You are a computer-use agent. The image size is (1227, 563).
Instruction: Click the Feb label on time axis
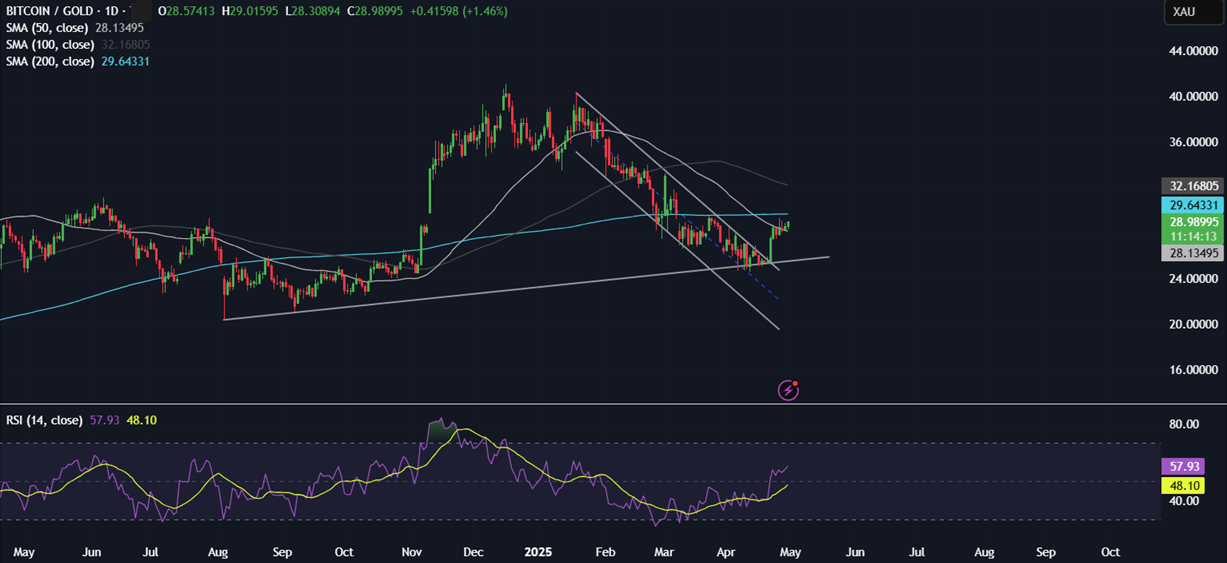603,552
